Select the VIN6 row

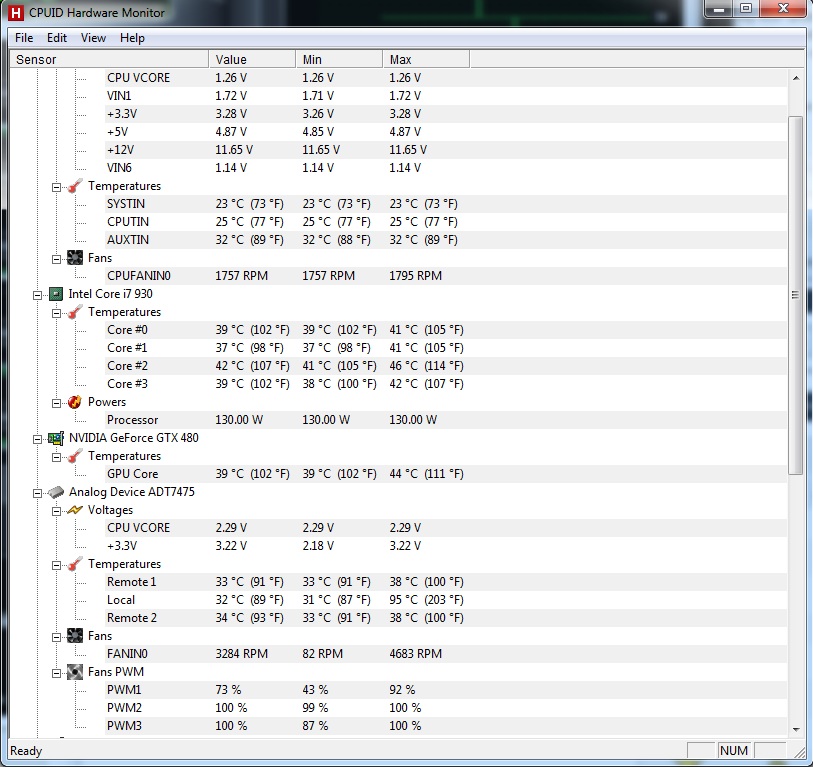pos(446,168)
